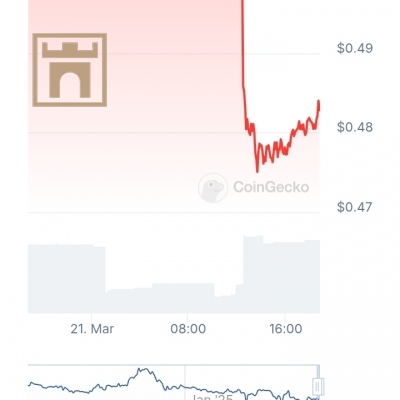Click the 21. Mar date axis label

click(92, 329)
